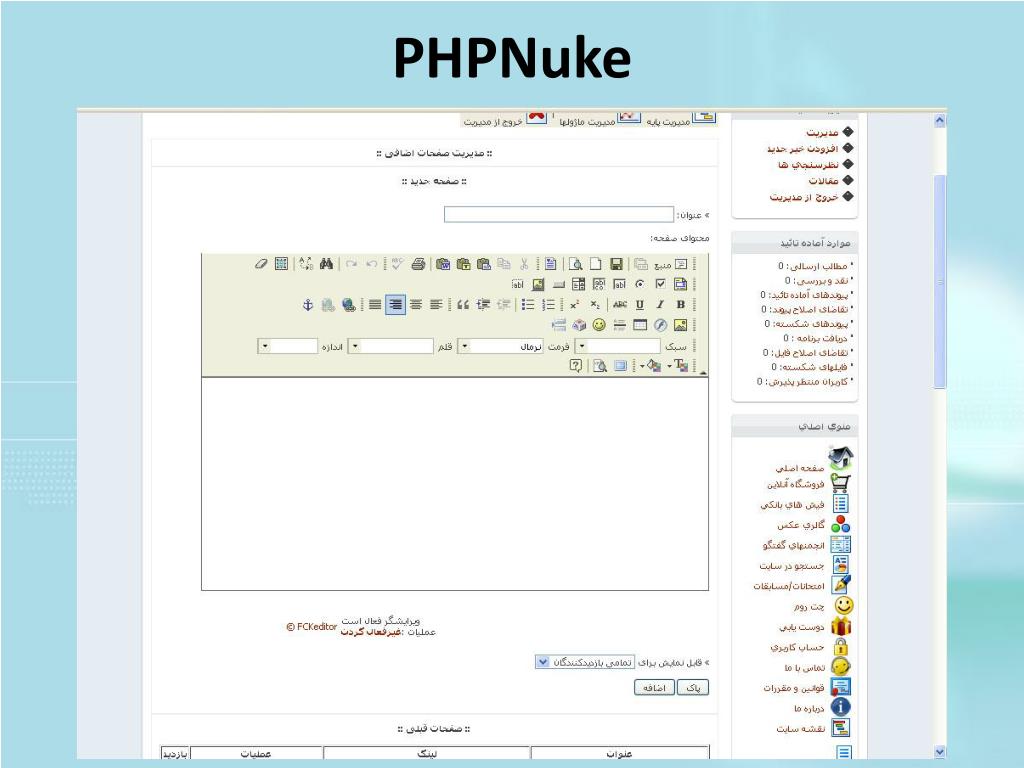Open the فرمت format dropdown showing نرمال

coord(501,346)
